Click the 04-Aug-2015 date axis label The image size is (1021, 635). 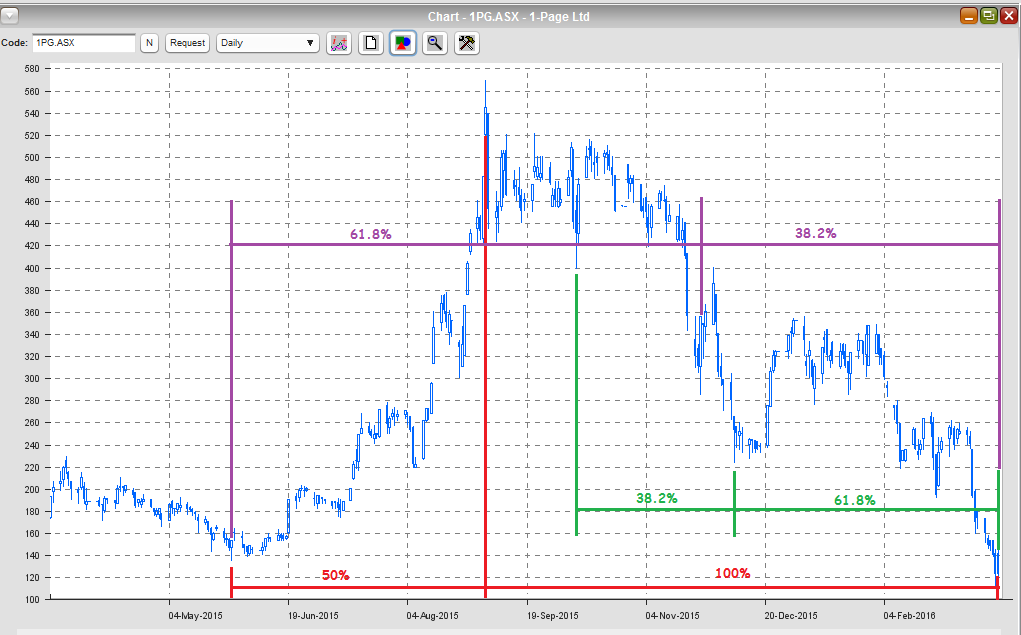432,615
